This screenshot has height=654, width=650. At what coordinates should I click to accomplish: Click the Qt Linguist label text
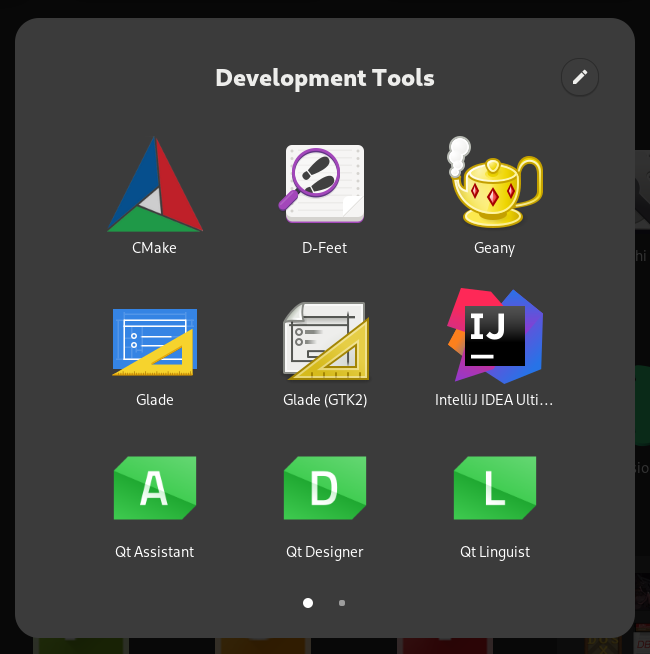tap(495, 552)
